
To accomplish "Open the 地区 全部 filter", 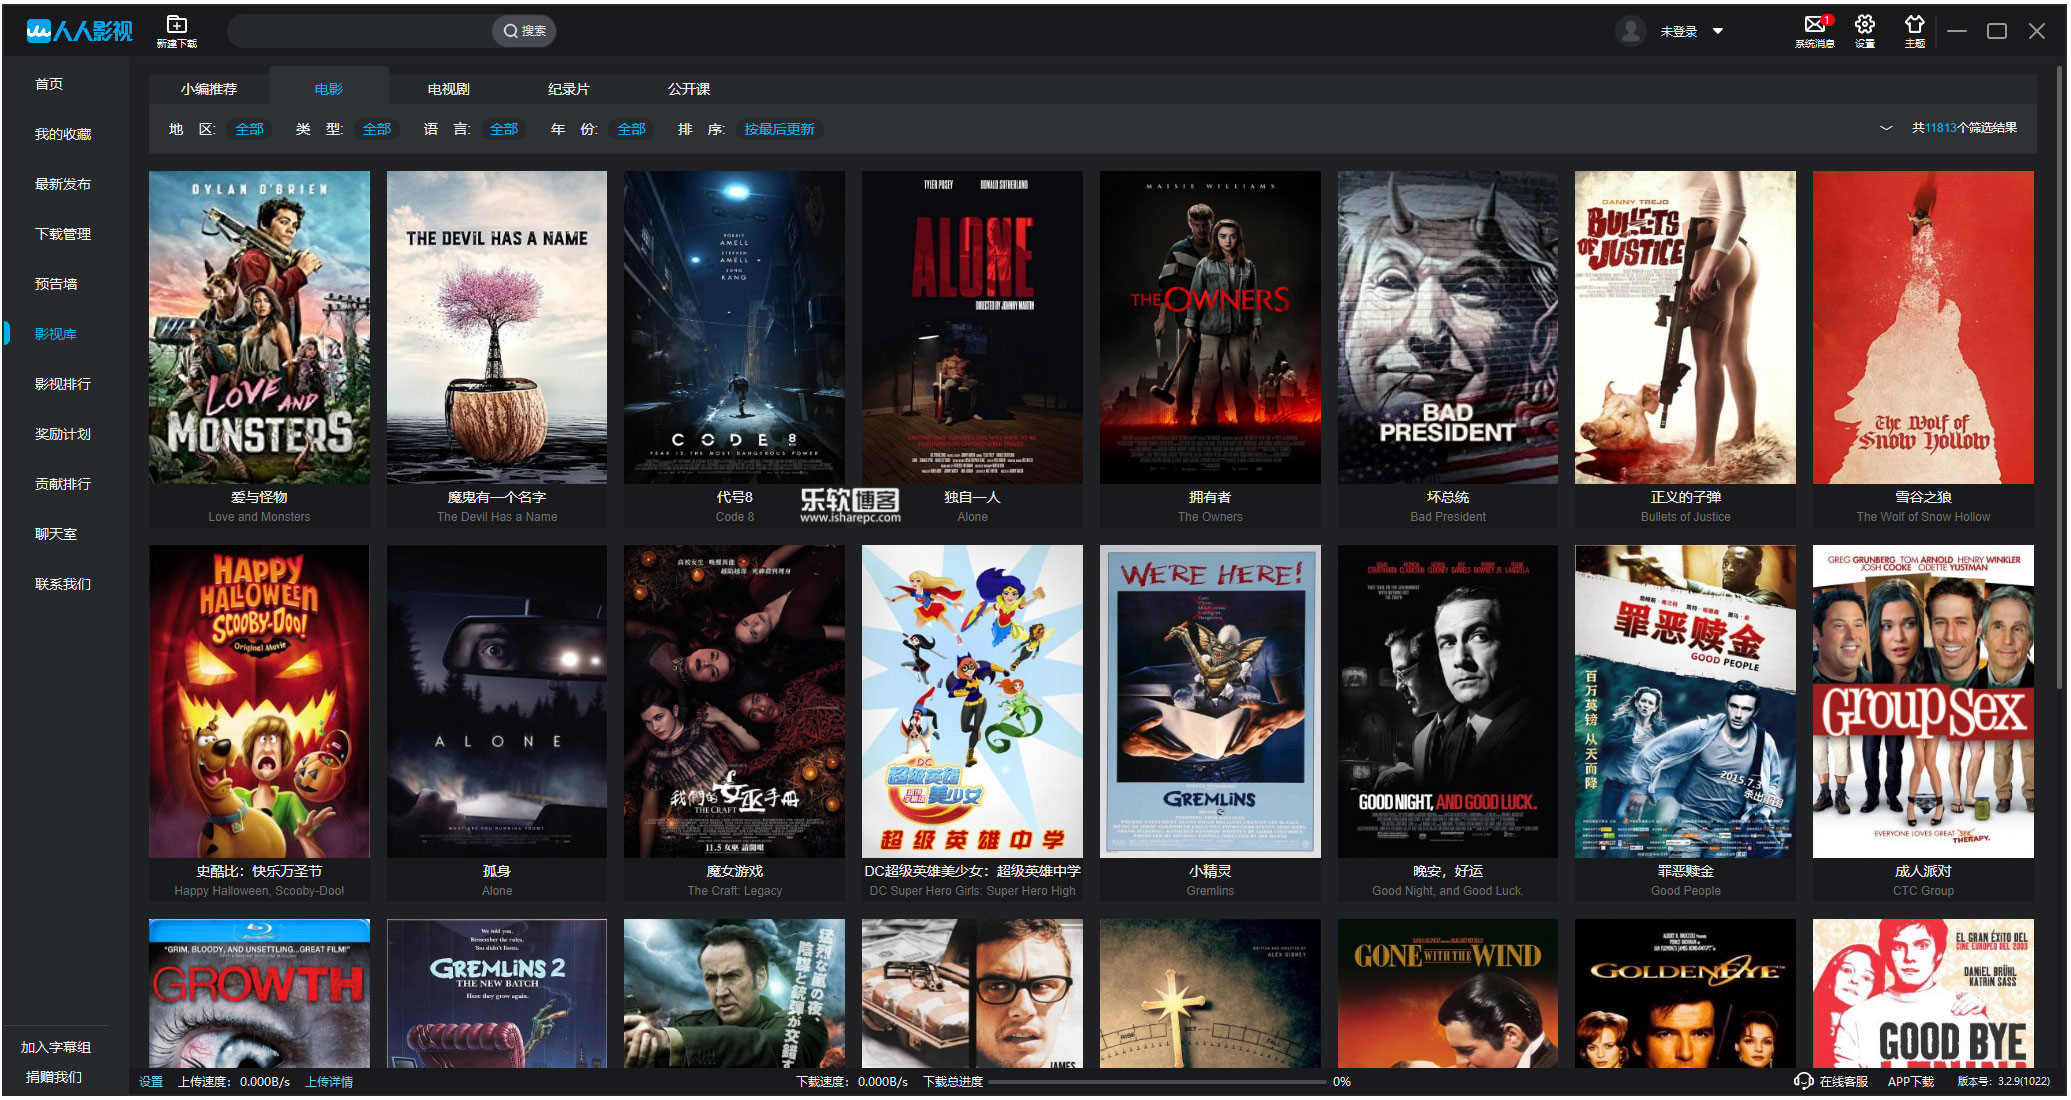I will click(x=249, y=129).
